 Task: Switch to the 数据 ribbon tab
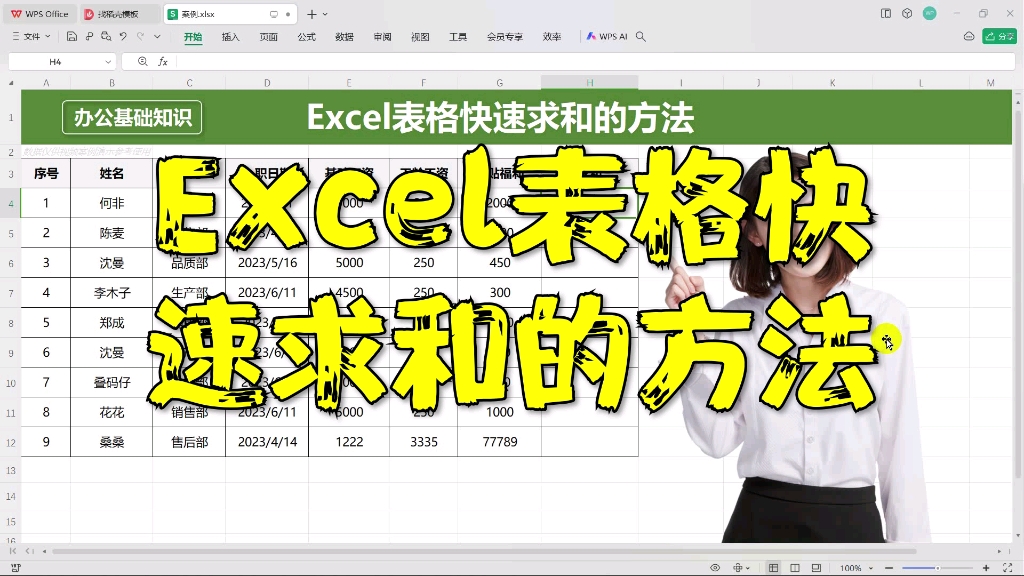tap(343, 36)
